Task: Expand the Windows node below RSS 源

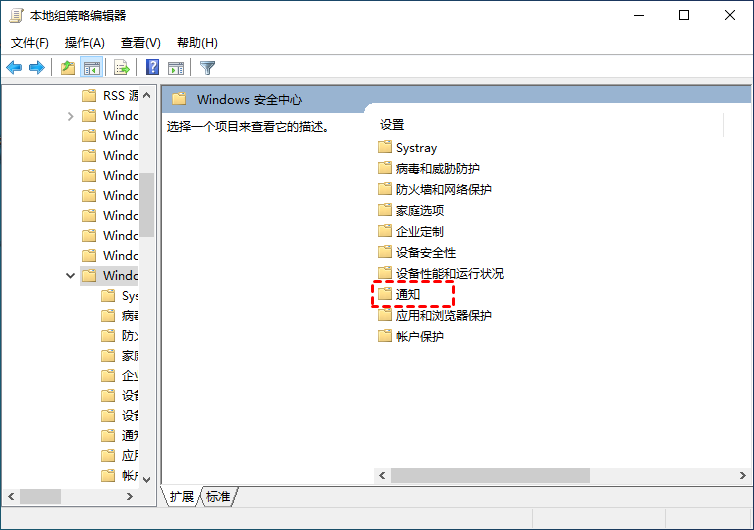Action: (71, 116)
